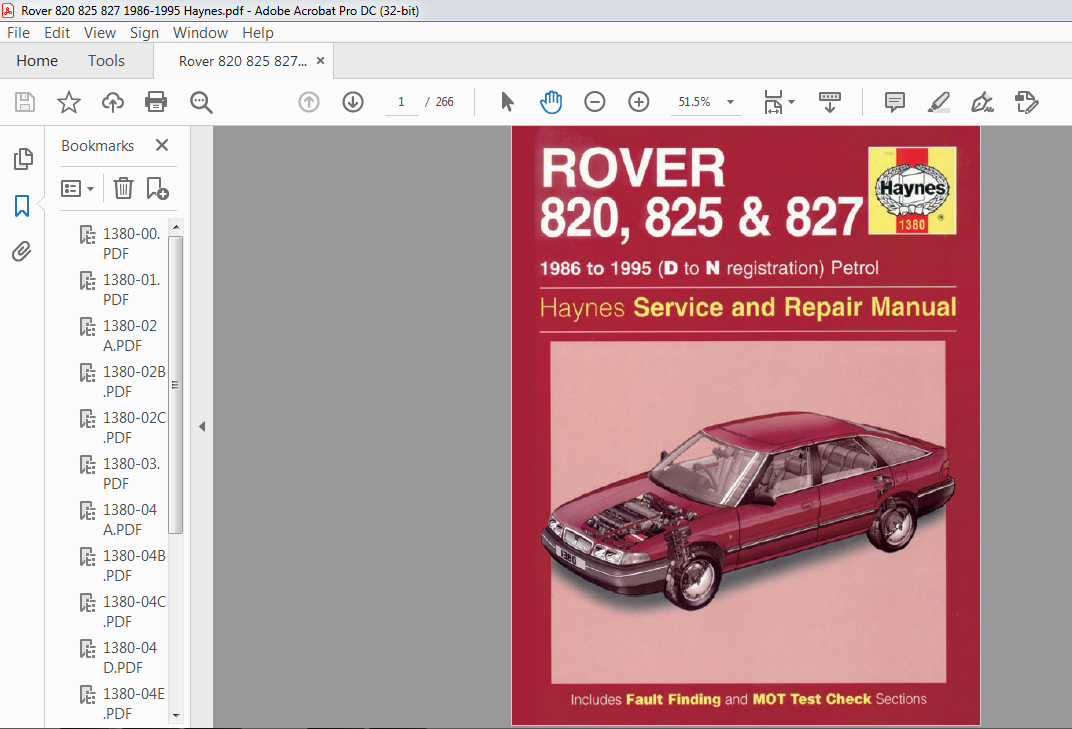Add document to starred with star icon
The width and height of the screenshot is (1072, 729).
click(68, 103)
